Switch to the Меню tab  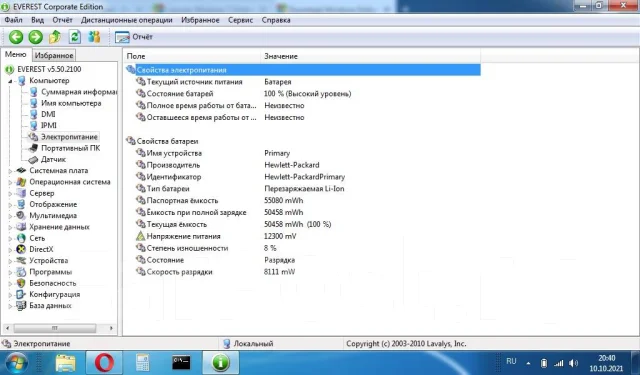tap(16, 54)
